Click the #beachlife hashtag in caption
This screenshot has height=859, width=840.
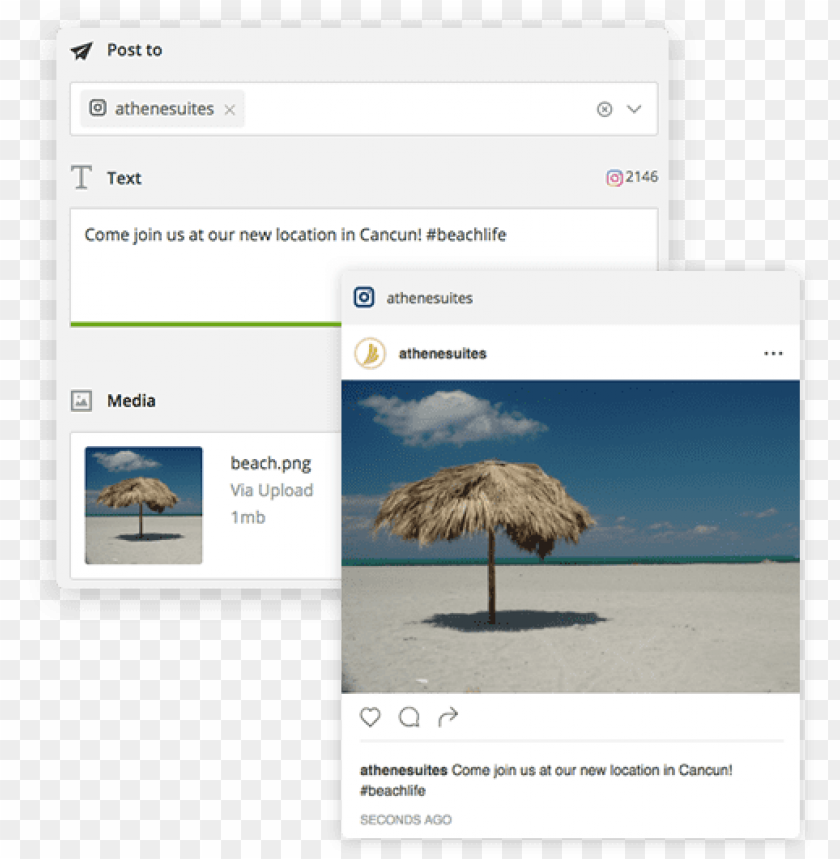393,791
